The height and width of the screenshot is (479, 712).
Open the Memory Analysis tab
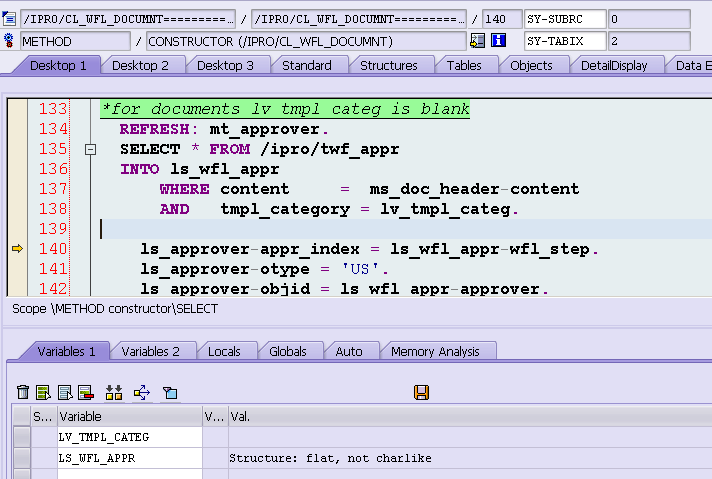pyautogui.click(x=435, y=351)
